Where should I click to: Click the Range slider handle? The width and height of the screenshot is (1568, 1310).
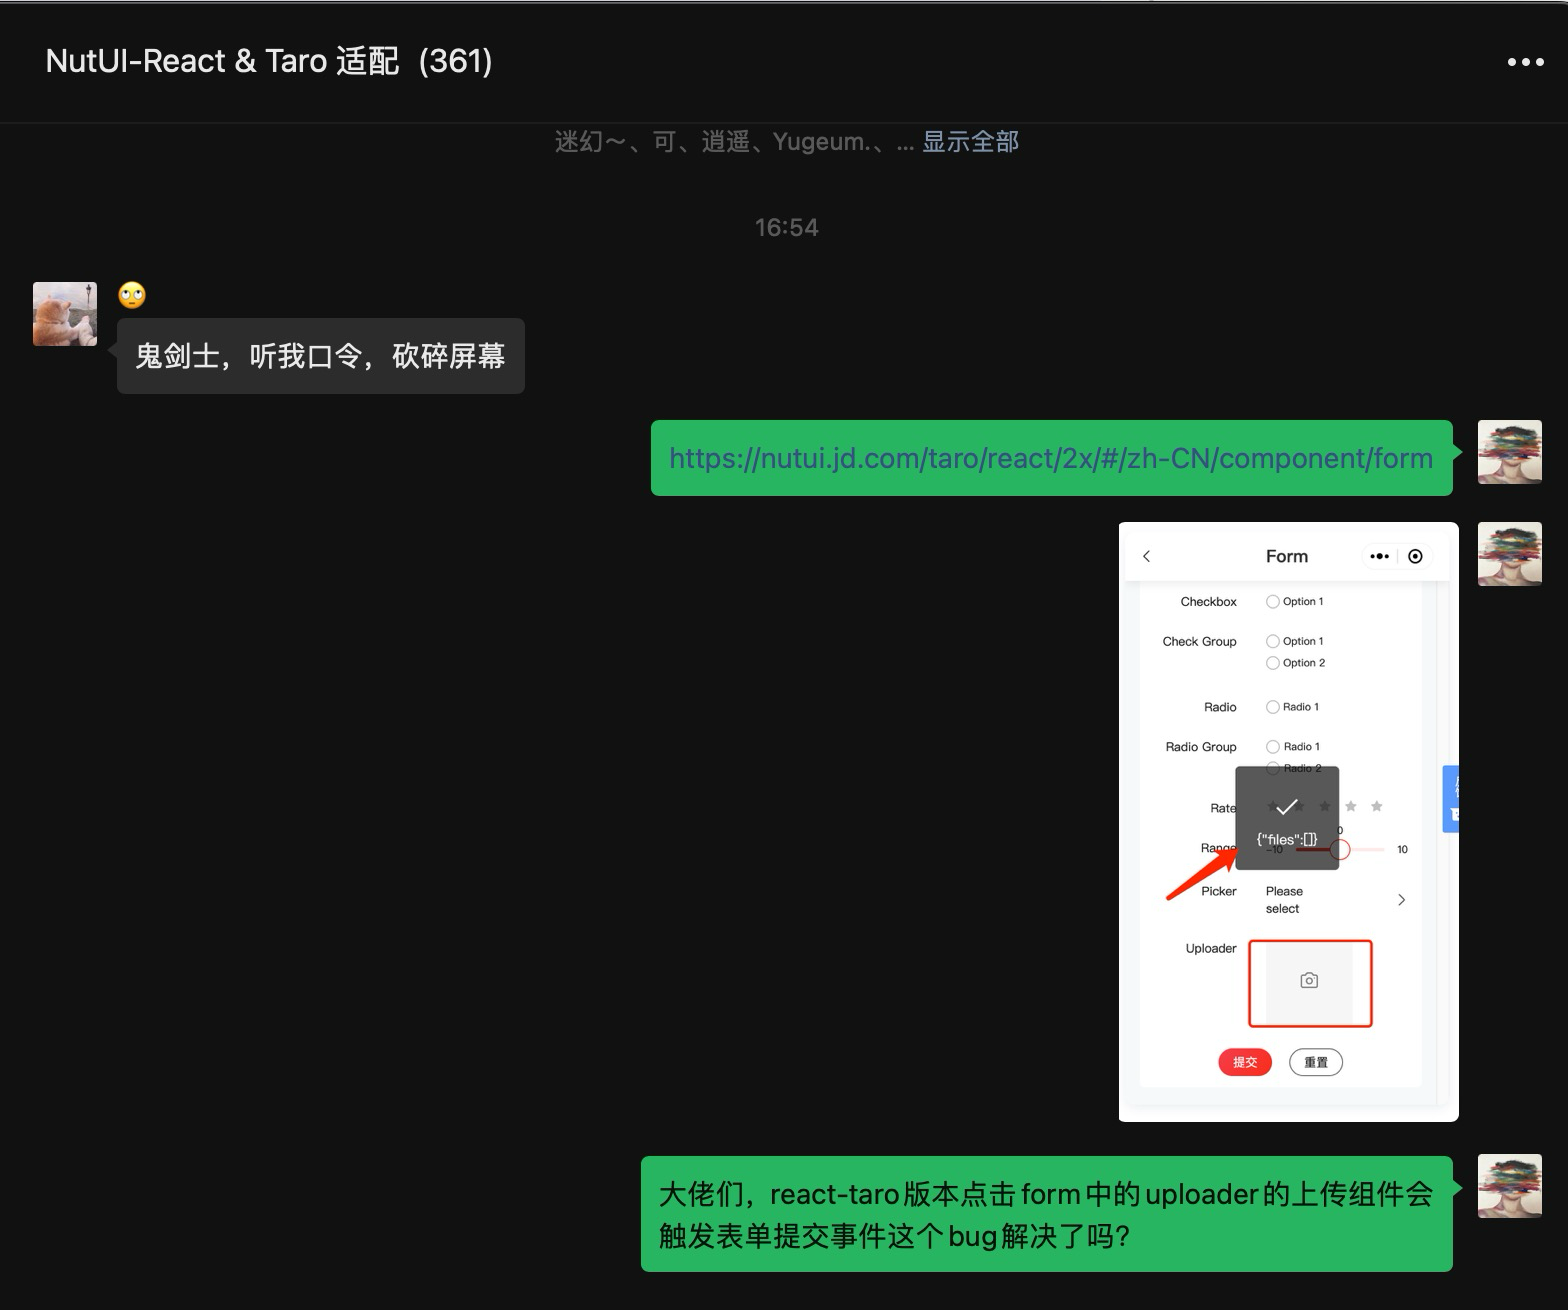click(1341, 850)
